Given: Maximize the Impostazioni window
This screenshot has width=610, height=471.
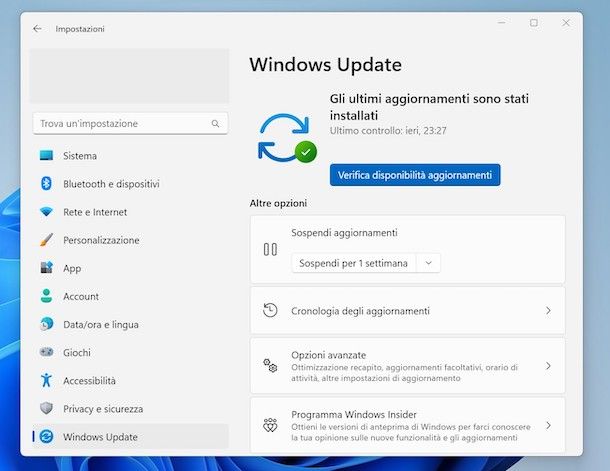Looking at the screenshot, I should [x=534, y=23].
